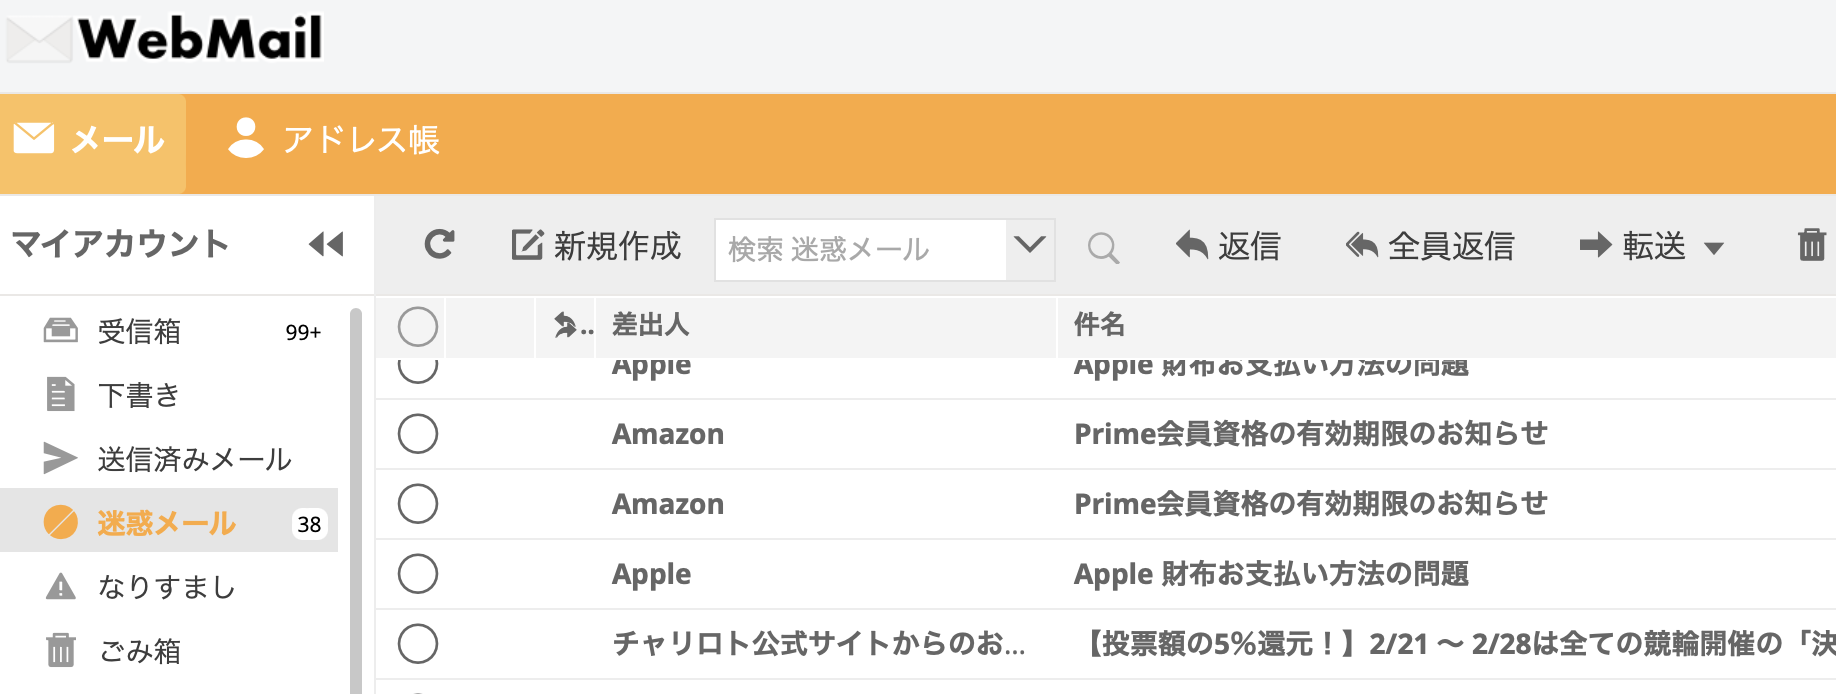Click the refresh mail icon

click(439, 245)
